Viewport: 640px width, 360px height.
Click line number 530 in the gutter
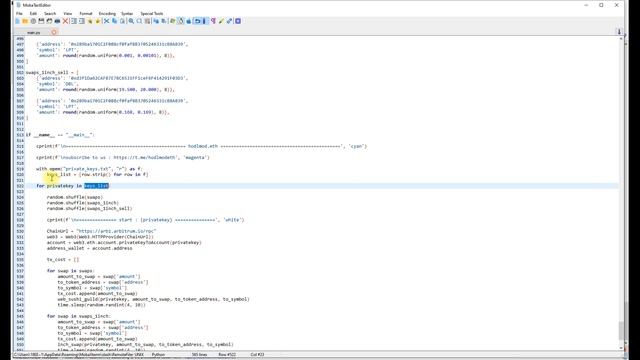20,231
